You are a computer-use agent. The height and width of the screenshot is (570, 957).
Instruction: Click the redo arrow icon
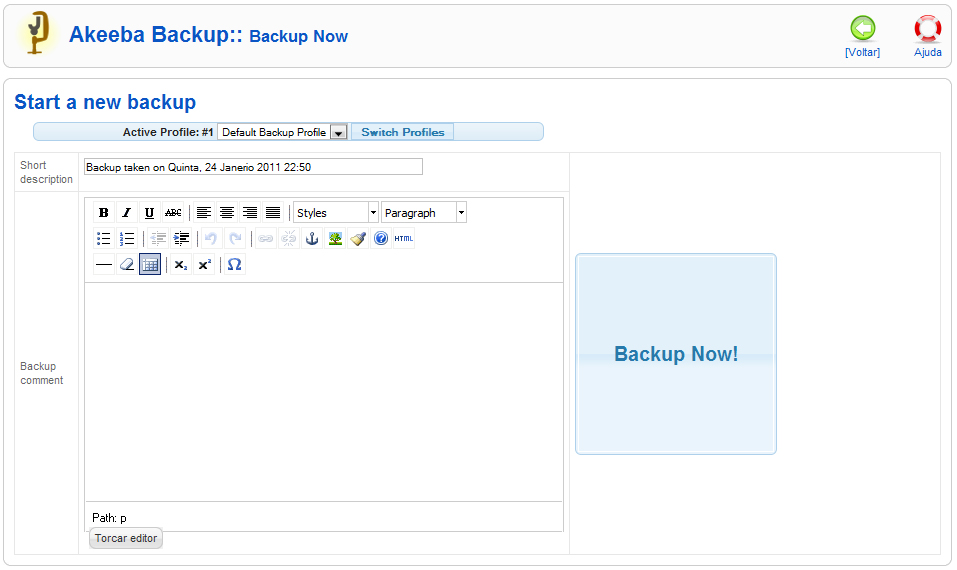[235, 239]
